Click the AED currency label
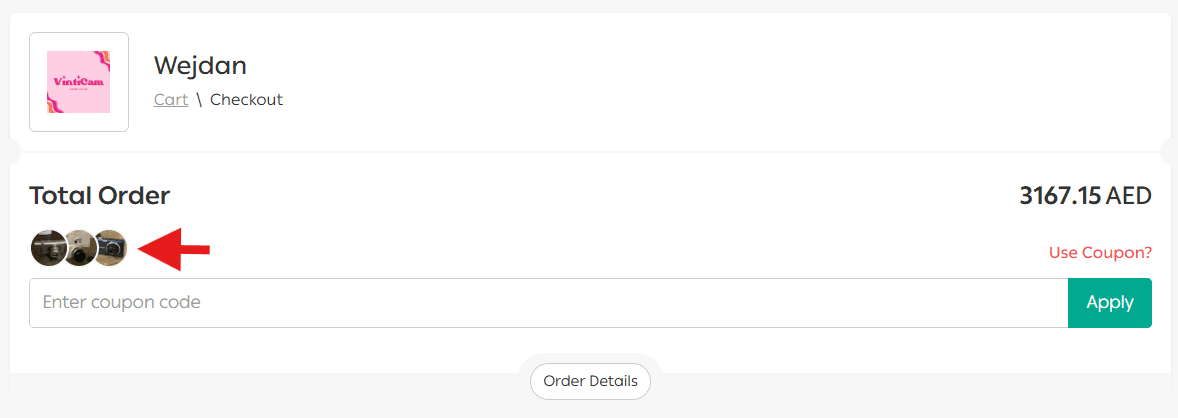Viewport: 1178px width, 418px height. (1129, 196)
